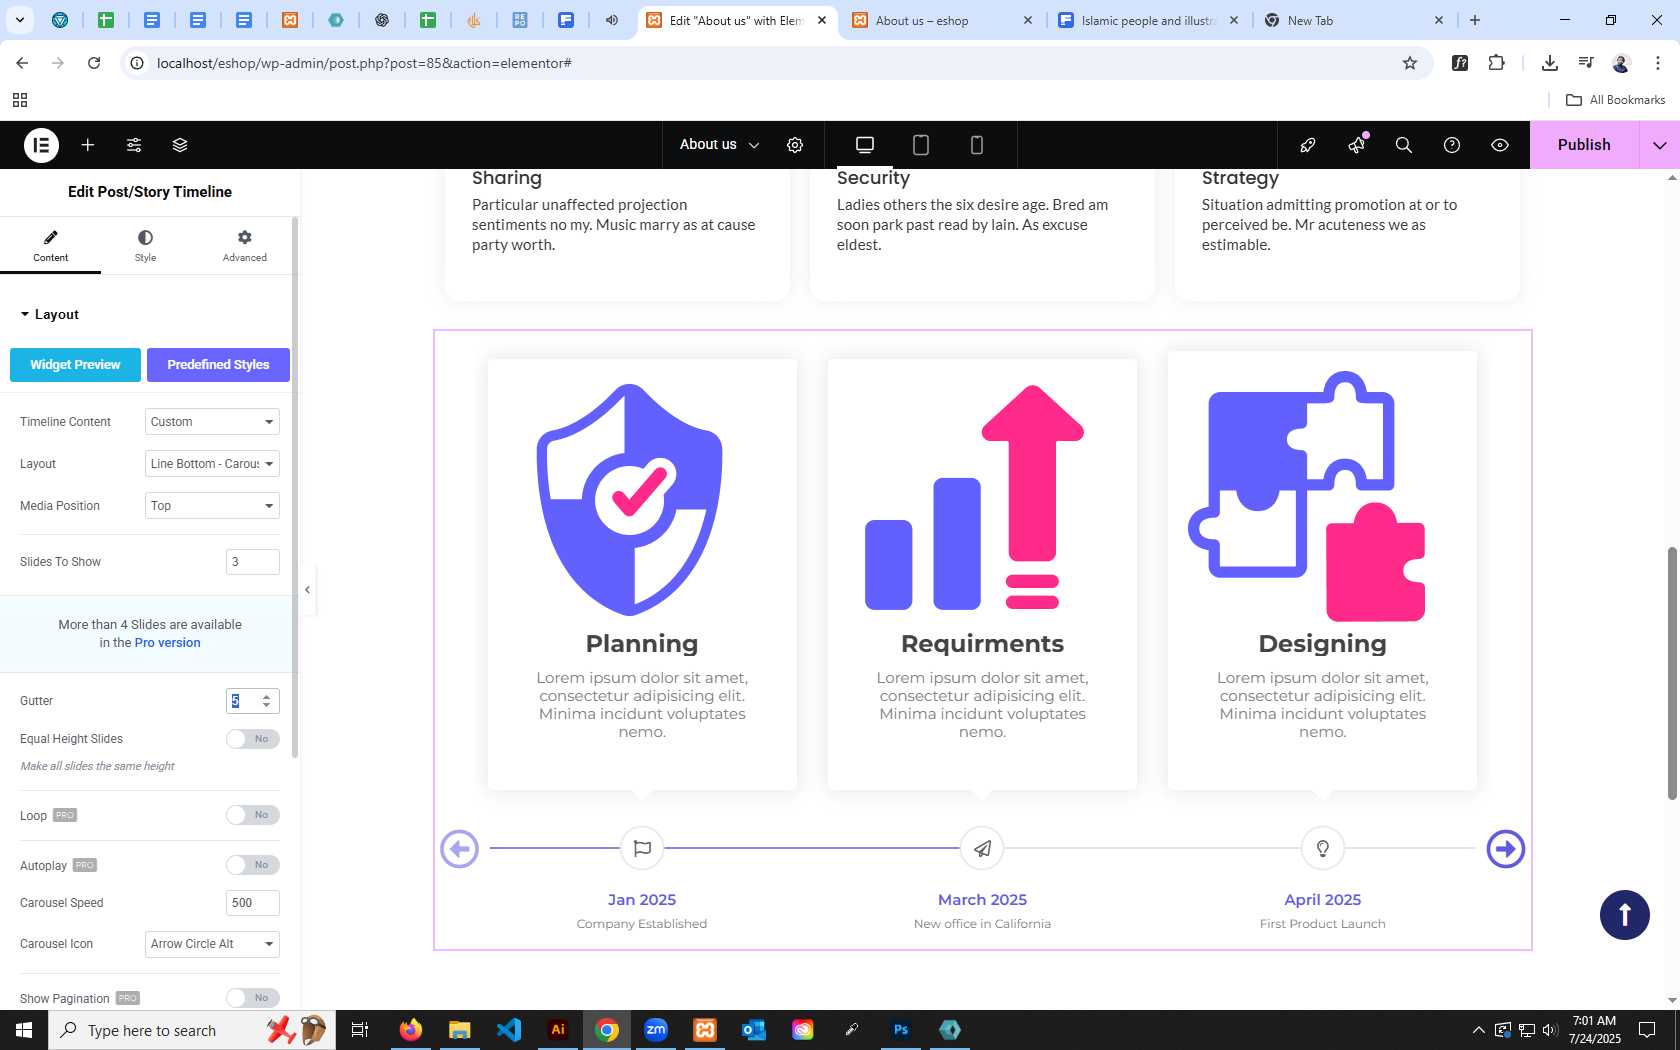This screenshot has width=1680, height=1050.
Task: Show hidden system tray icons
Action: pyautogui.click(x=1478, y=1030)
